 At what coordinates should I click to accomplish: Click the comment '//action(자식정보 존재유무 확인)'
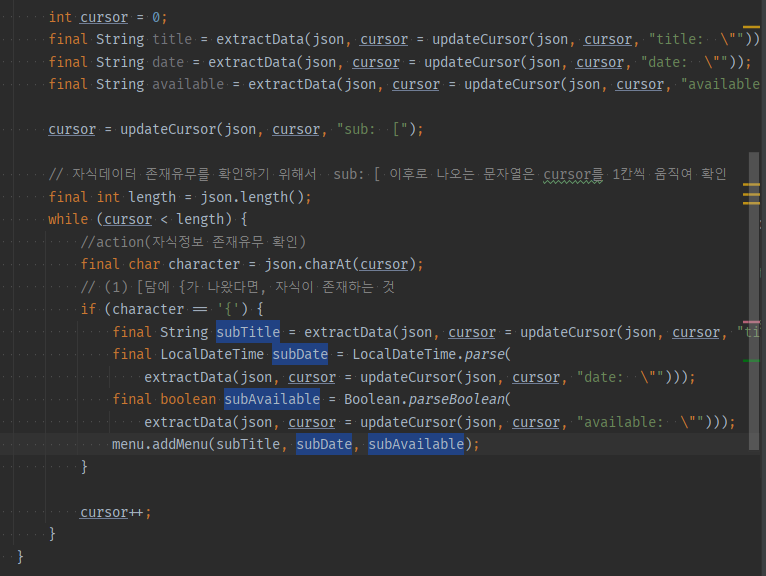193,242
